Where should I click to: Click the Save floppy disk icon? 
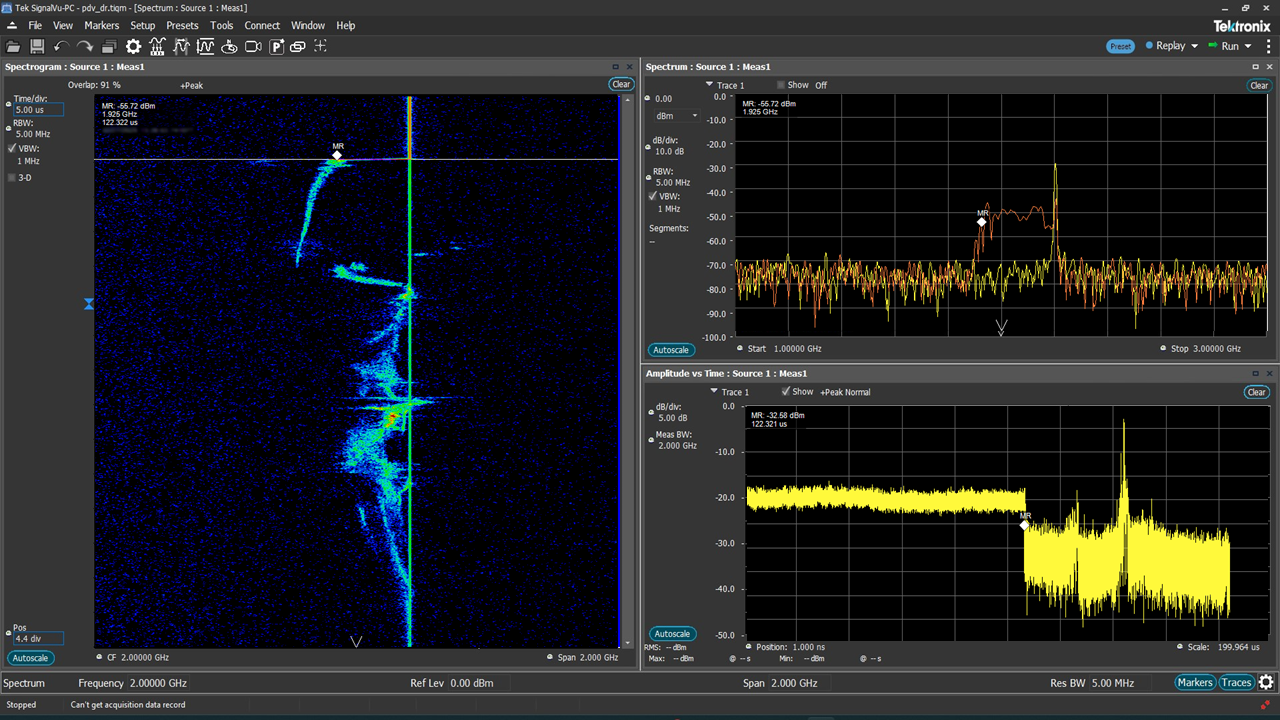[37, 46]
